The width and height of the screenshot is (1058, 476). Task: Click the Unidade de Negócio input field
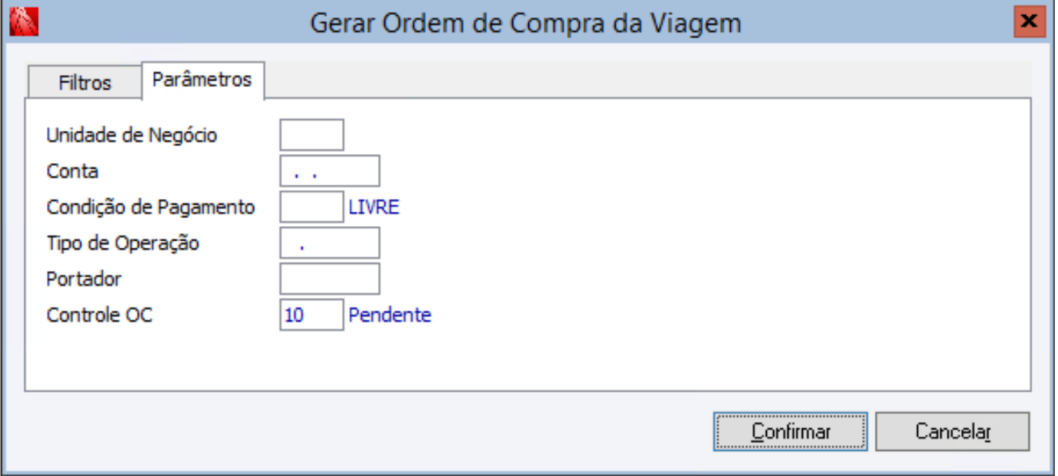(311, 135)
